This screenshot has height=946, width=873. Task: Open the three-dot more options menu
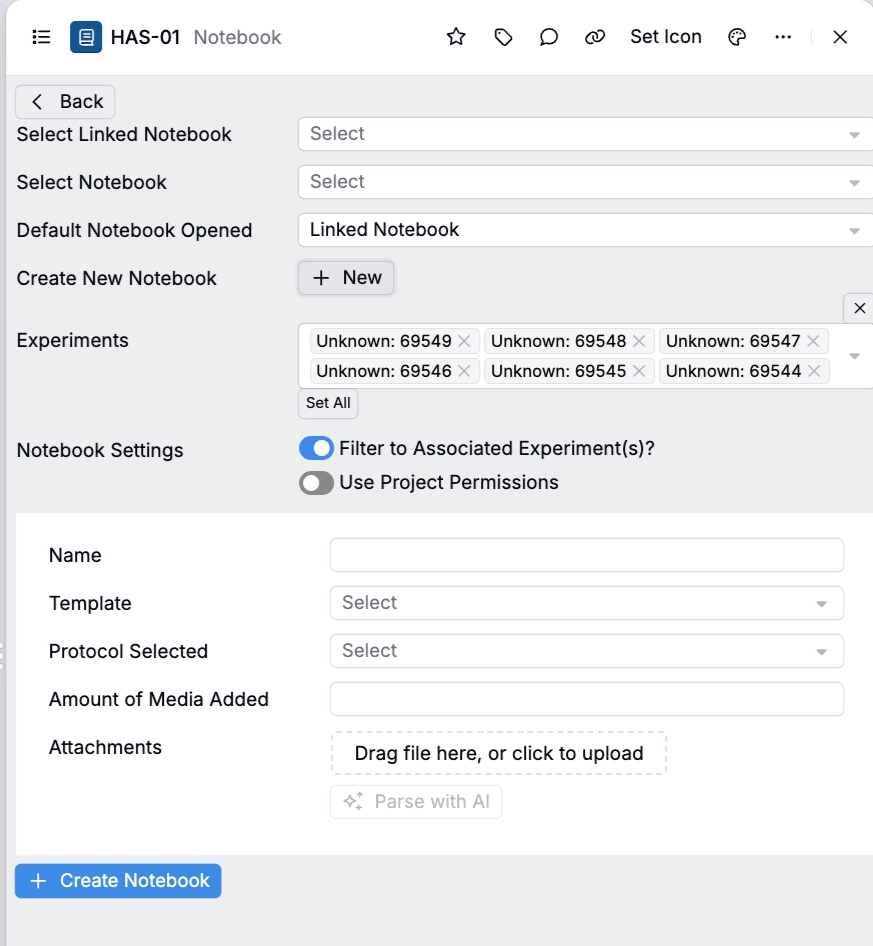pyautogui.click(x=783, y=37)
